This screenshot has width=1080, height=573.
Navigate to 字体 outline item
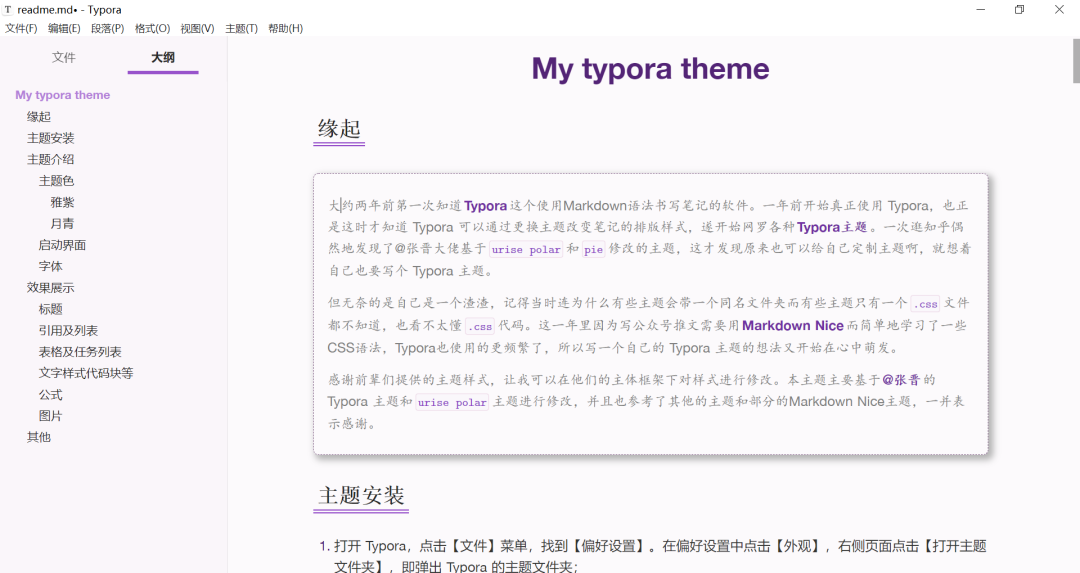pyautogui.click(x=50, y=266)
